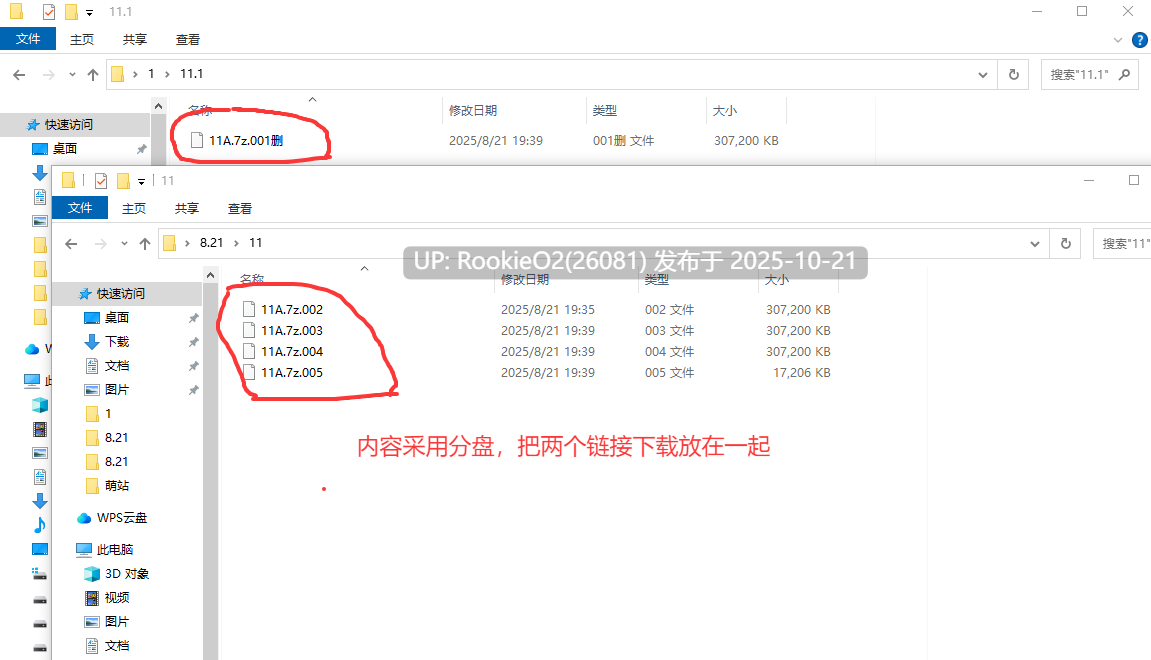The height and width of the screenshot is (660, 1151).
Task: Open the Help icon in the 11.1 window
Action: tap(1140, 40)
